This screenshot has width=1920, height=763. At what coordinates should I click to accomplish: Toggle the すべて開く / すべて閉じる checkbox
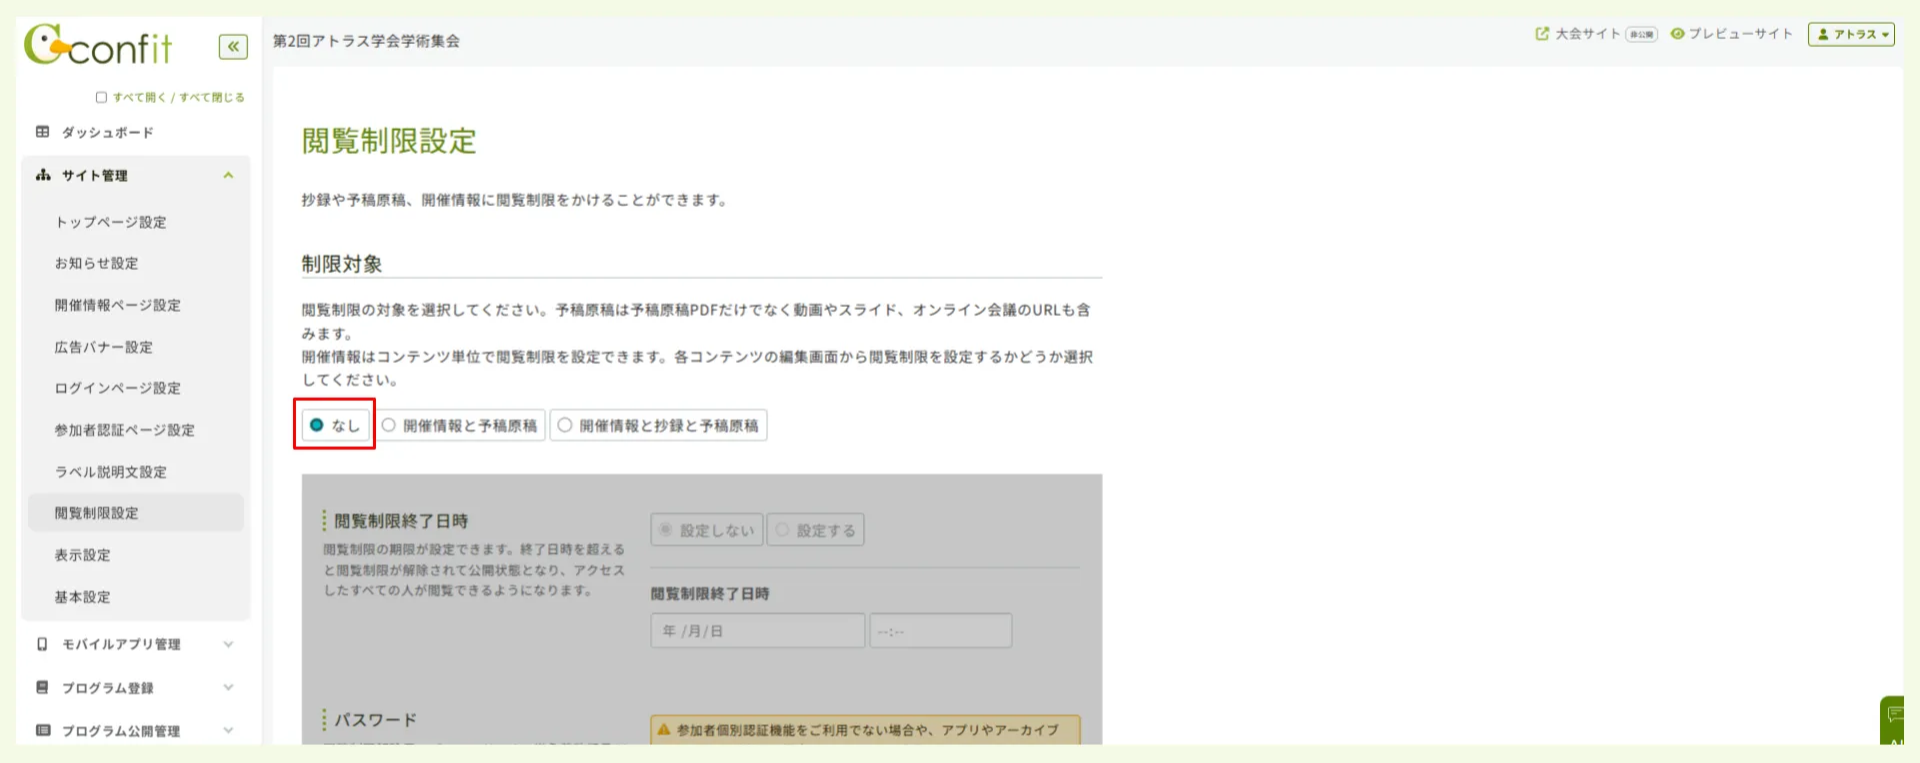101,97
